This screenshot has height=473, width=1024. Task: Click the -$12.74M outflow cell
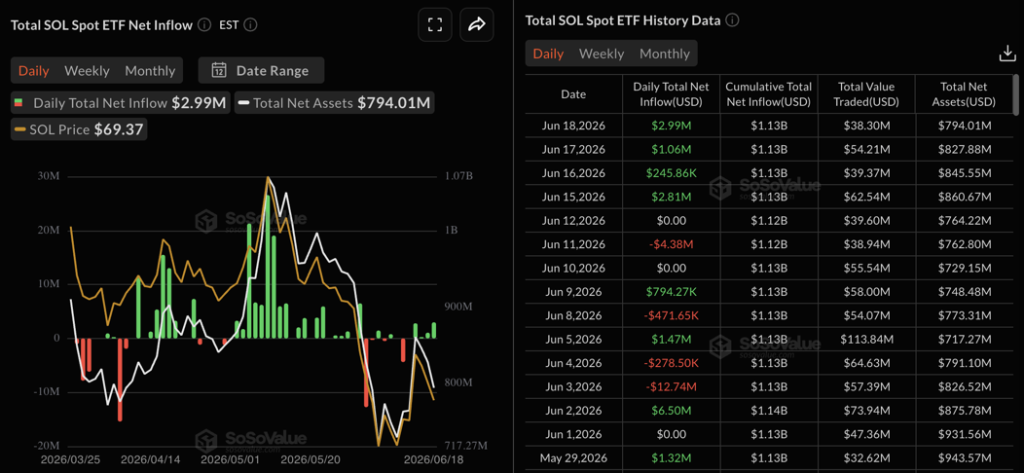(x=671, y=387)
